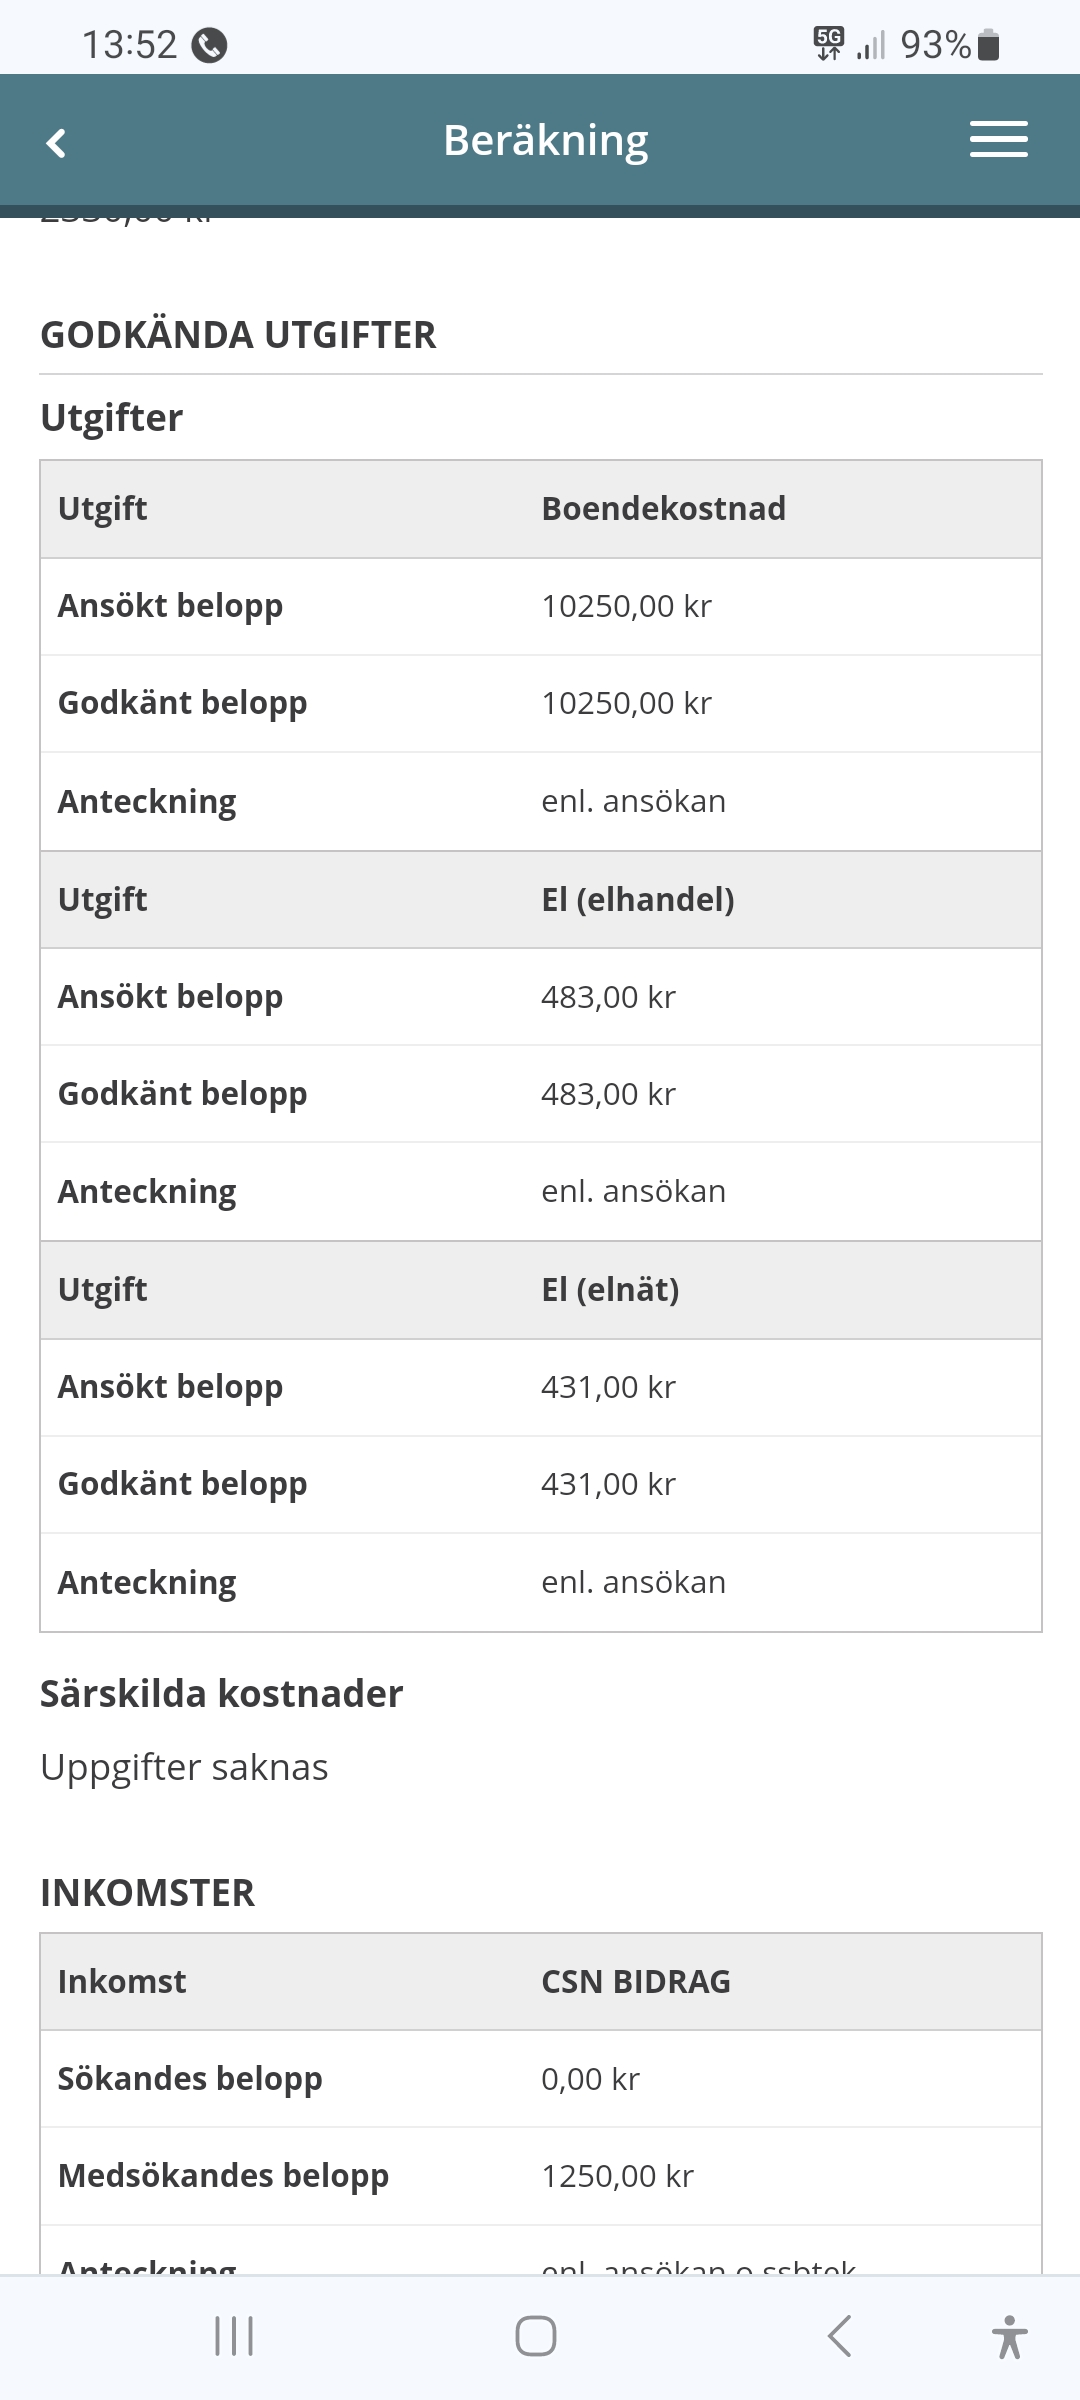Tap the GODKÄNDA UTGIFTER section heading
The height and width of the screenshot is (2400, 1080).
pos(238,335)
